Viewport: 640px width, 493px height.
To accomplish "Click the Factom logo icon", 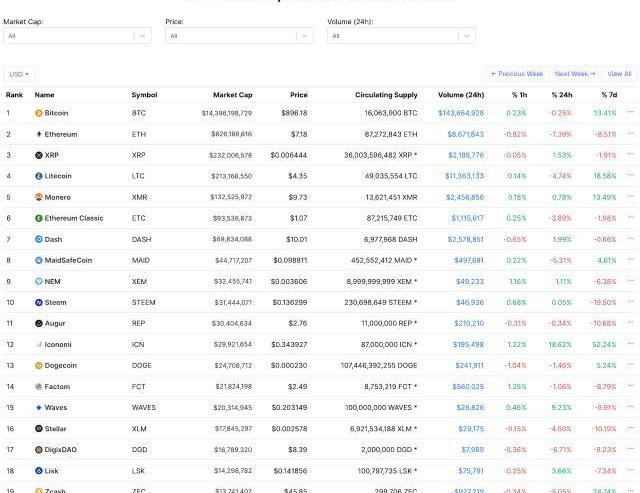I will point(39,386).
